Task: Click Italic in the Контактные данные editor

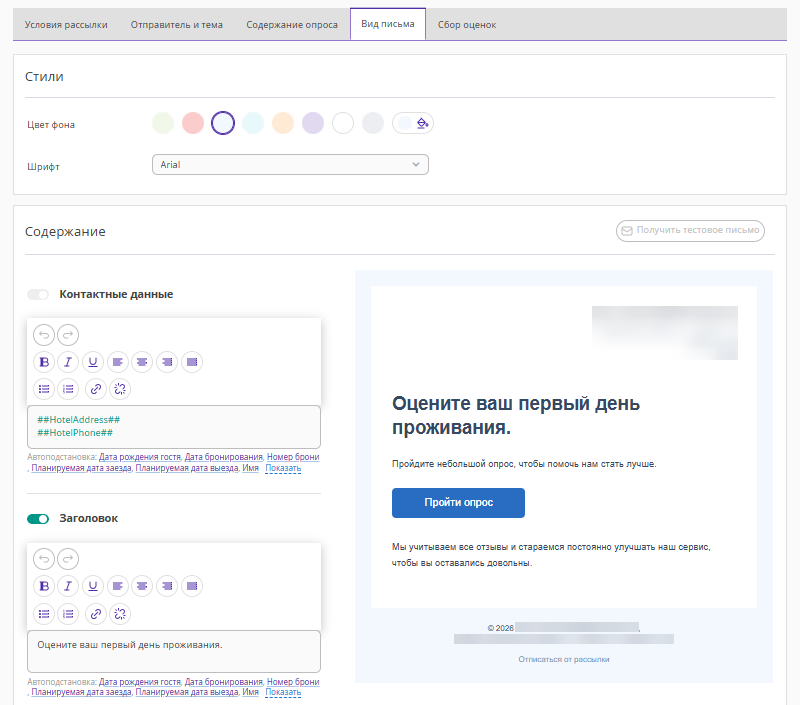Action: (68, 362)
